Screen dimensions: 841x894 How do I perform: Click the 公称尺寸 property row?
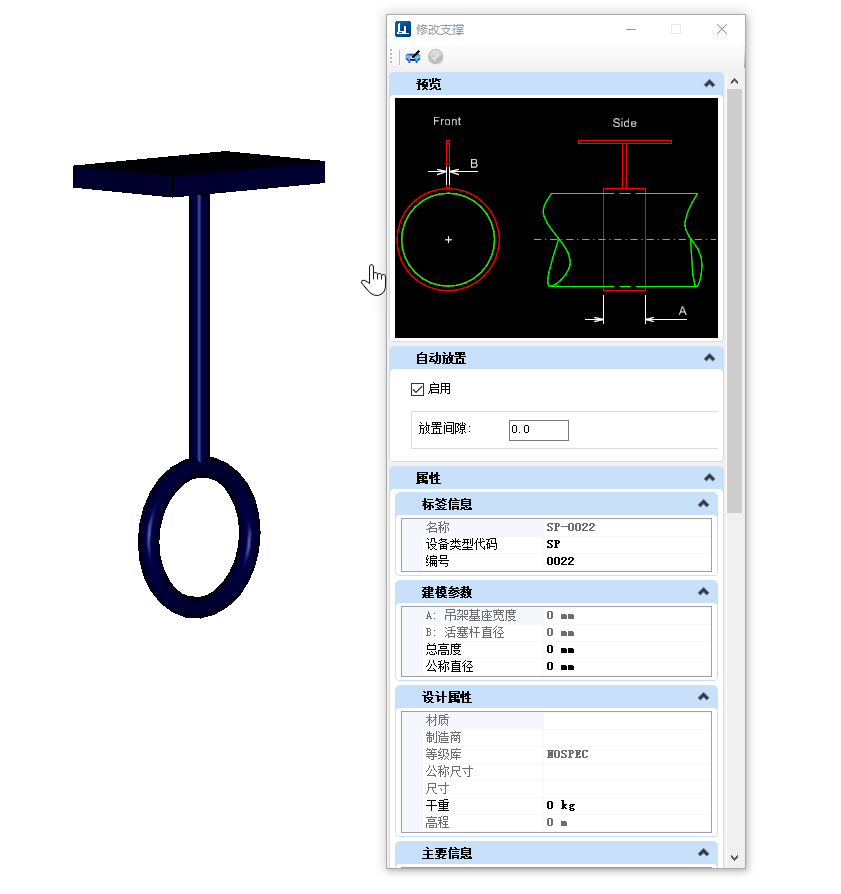(556, 772)
